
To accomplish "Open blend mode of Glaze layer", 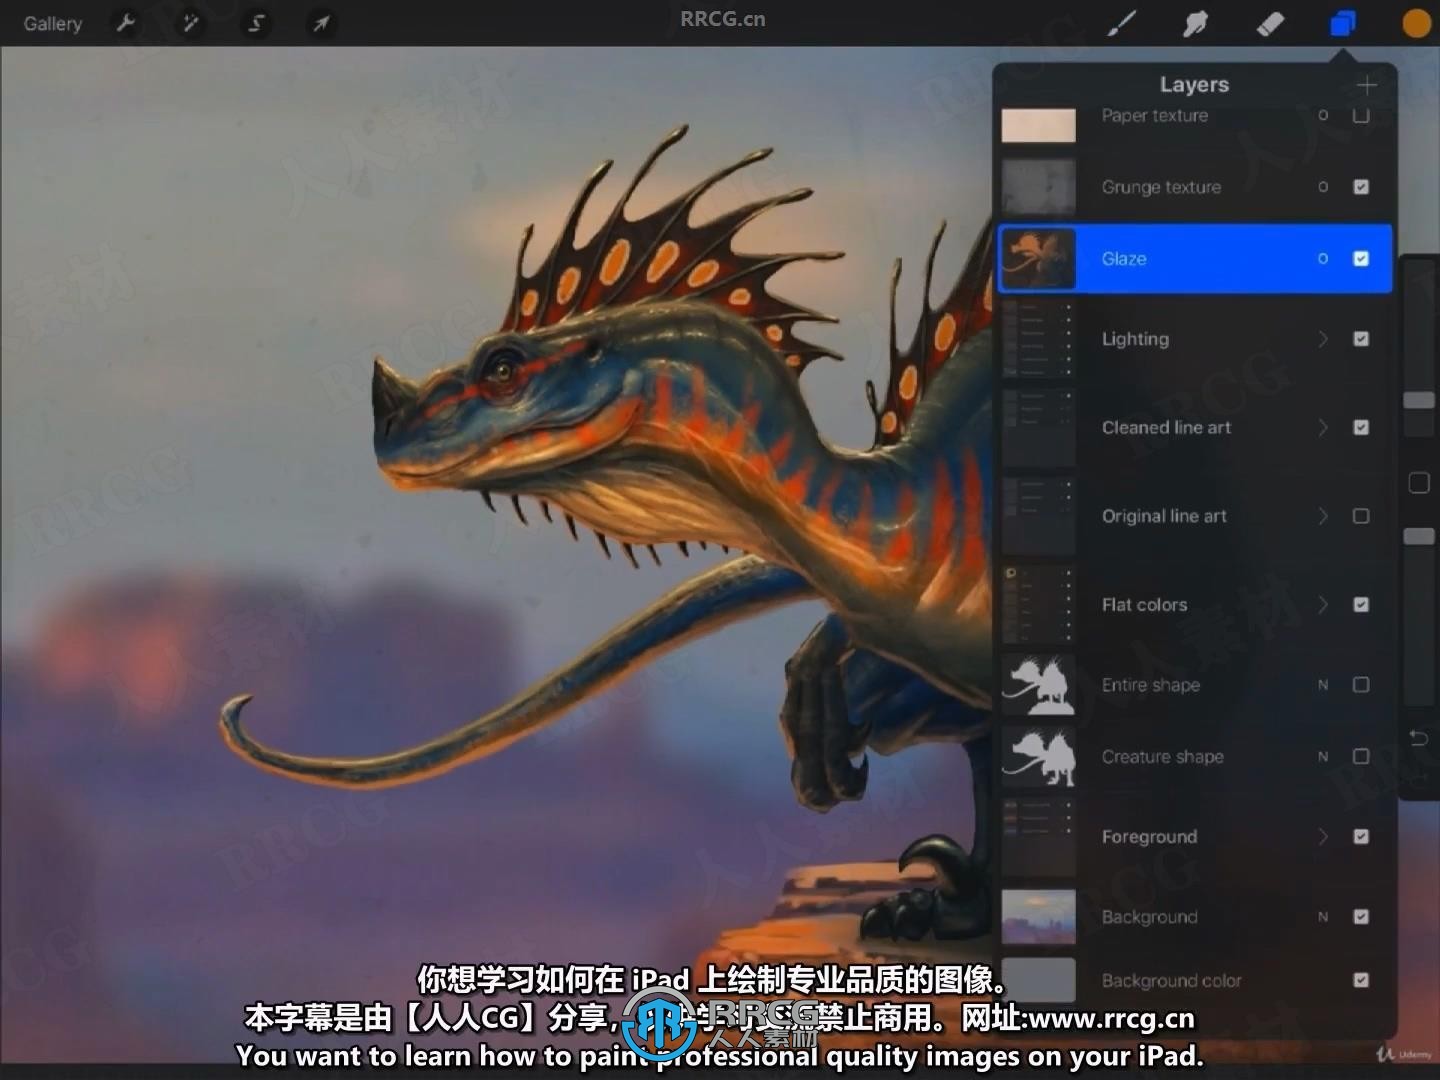I will (1323, 259).
